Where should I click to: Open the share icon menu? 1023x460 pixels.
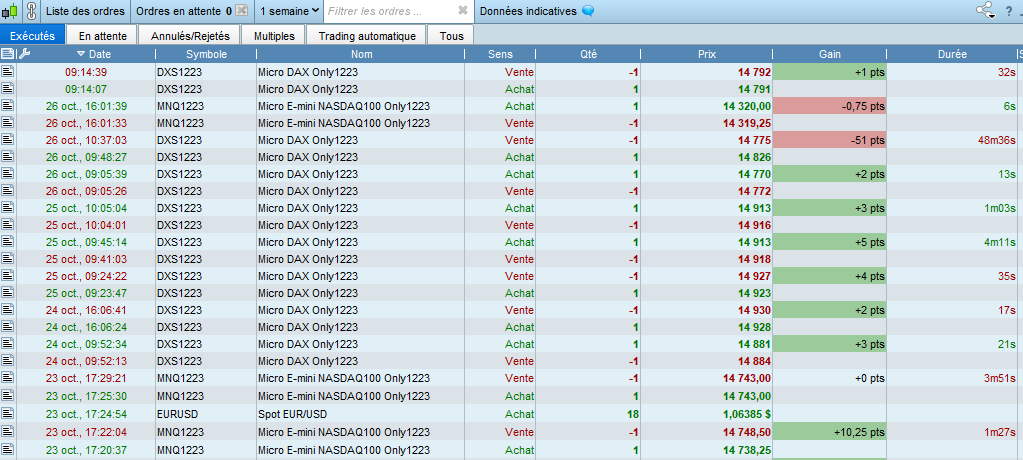(x=985, y=10)
